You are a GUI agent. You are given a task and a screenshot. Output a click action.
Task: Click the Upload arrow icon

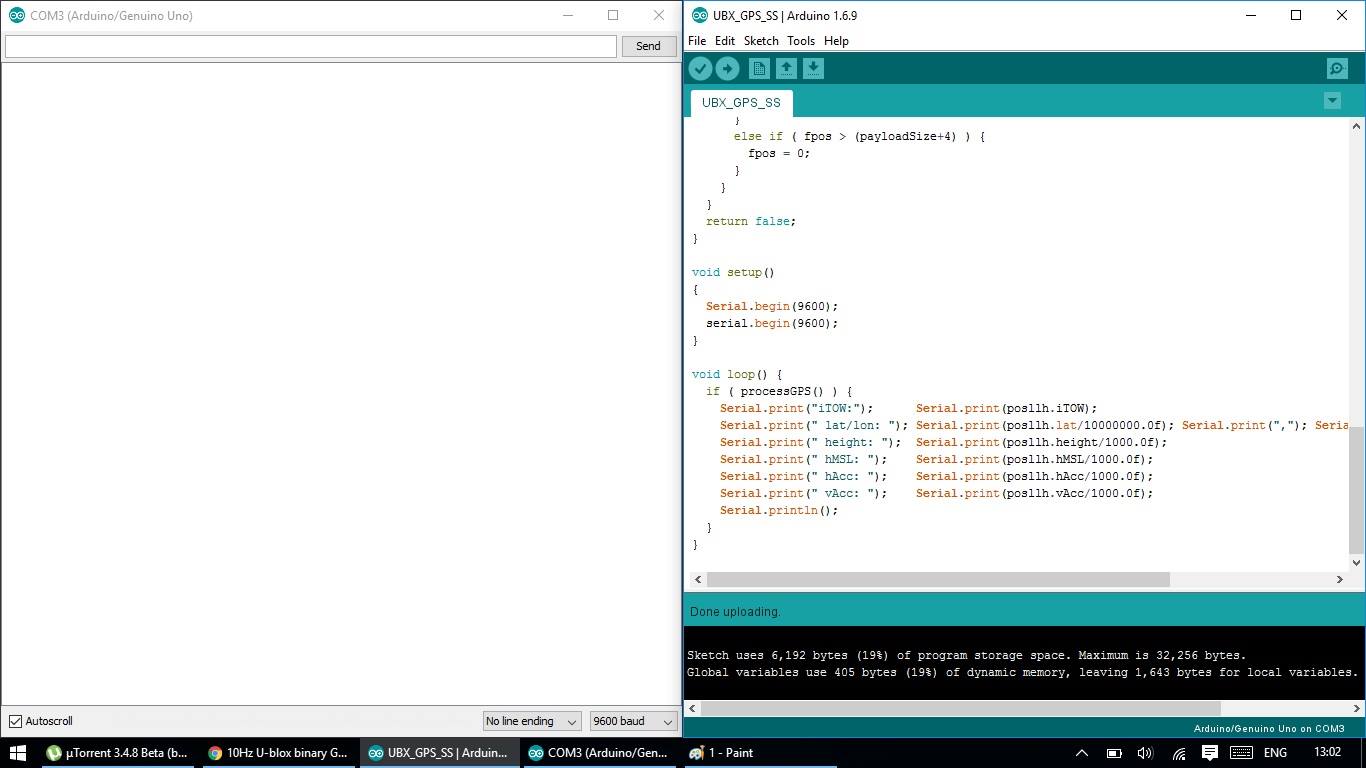click(x=727, y=68)
